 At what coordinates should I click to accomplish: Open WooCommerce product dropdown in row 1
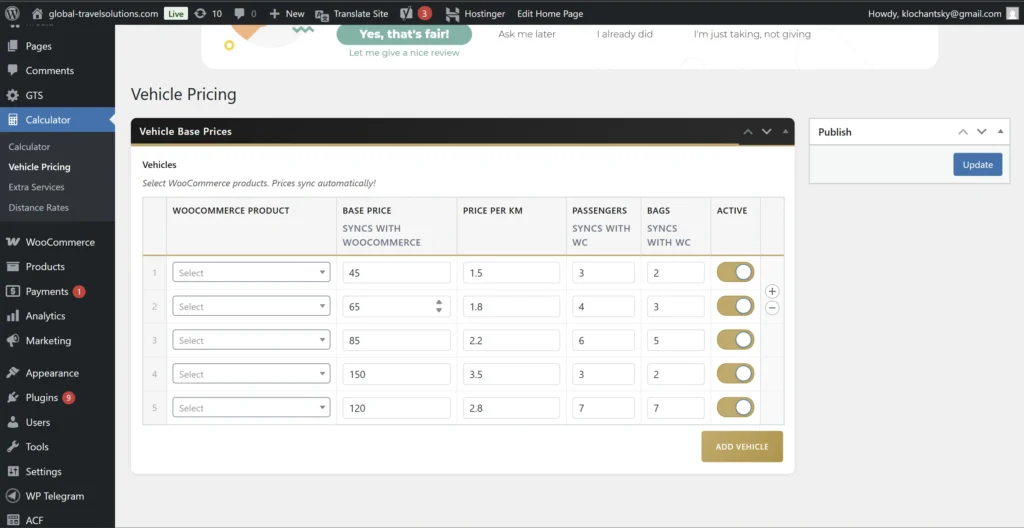tap(251, 273)
